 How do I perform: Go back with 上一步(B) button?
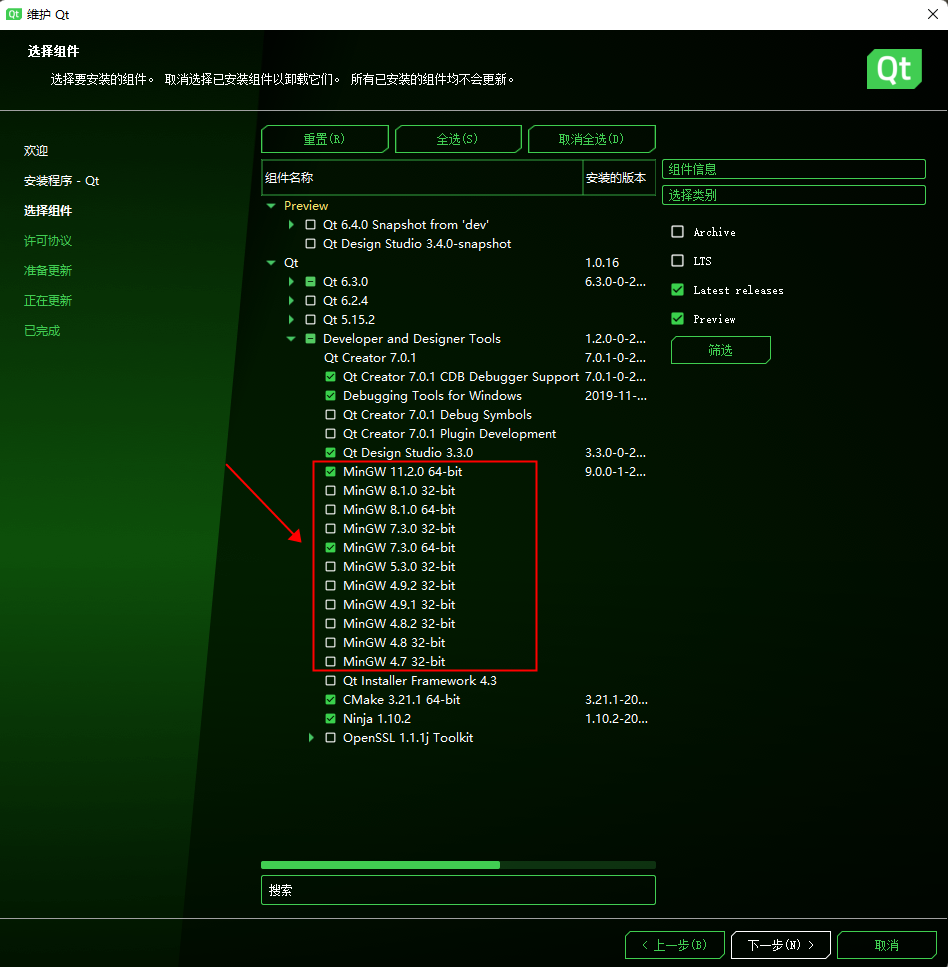tap(674, 945)
